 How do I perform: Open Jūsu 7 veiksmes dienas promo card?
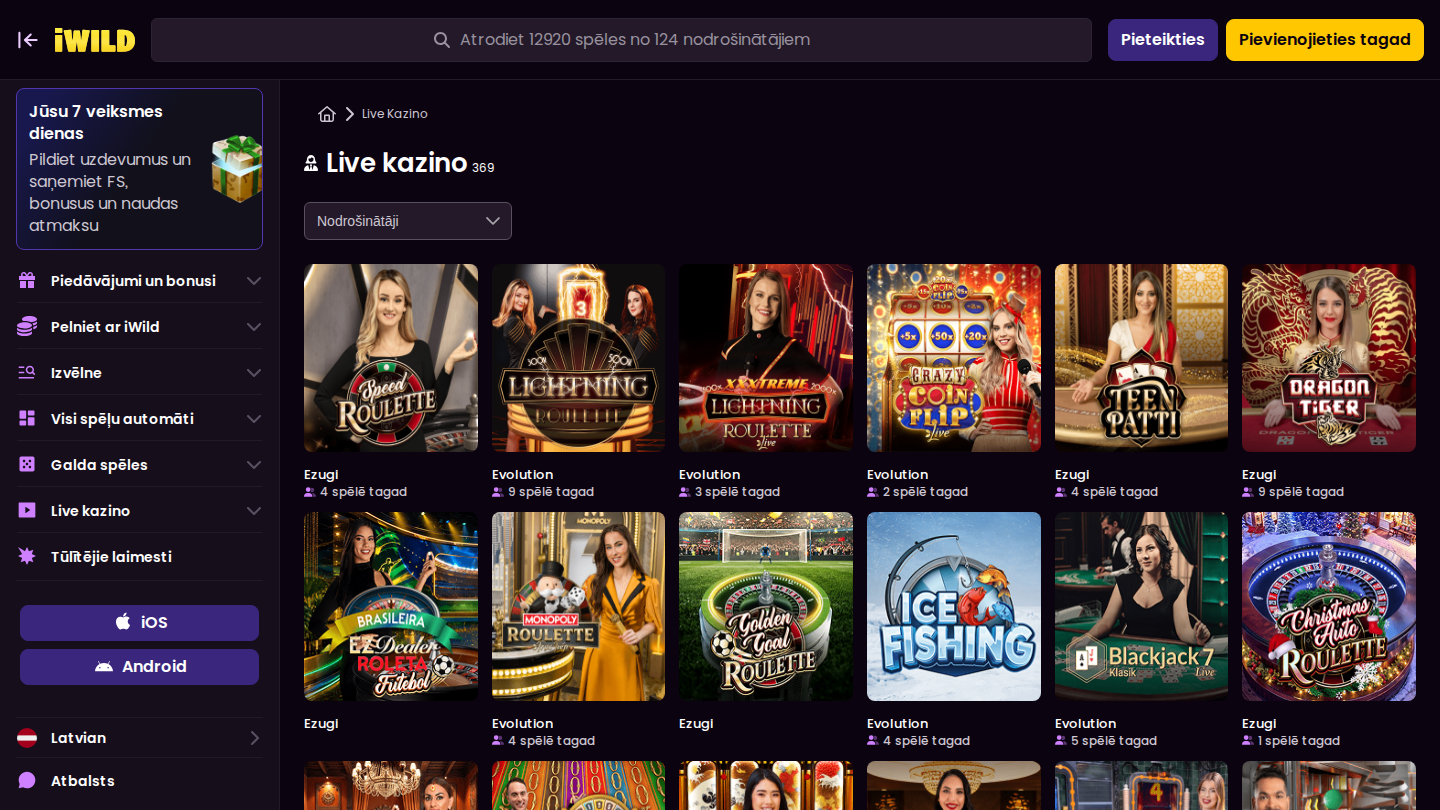coord(140,169)
